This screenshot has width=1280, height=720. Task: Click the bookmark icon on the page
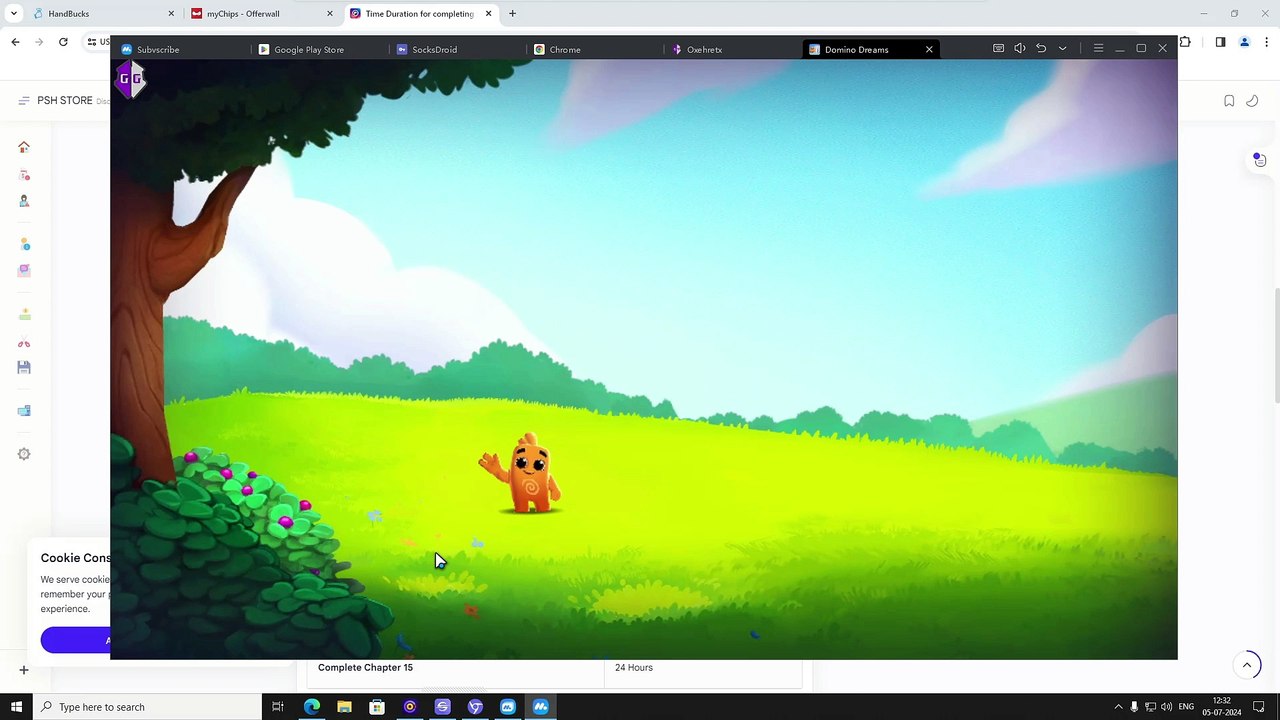[x=1229, y=101]
